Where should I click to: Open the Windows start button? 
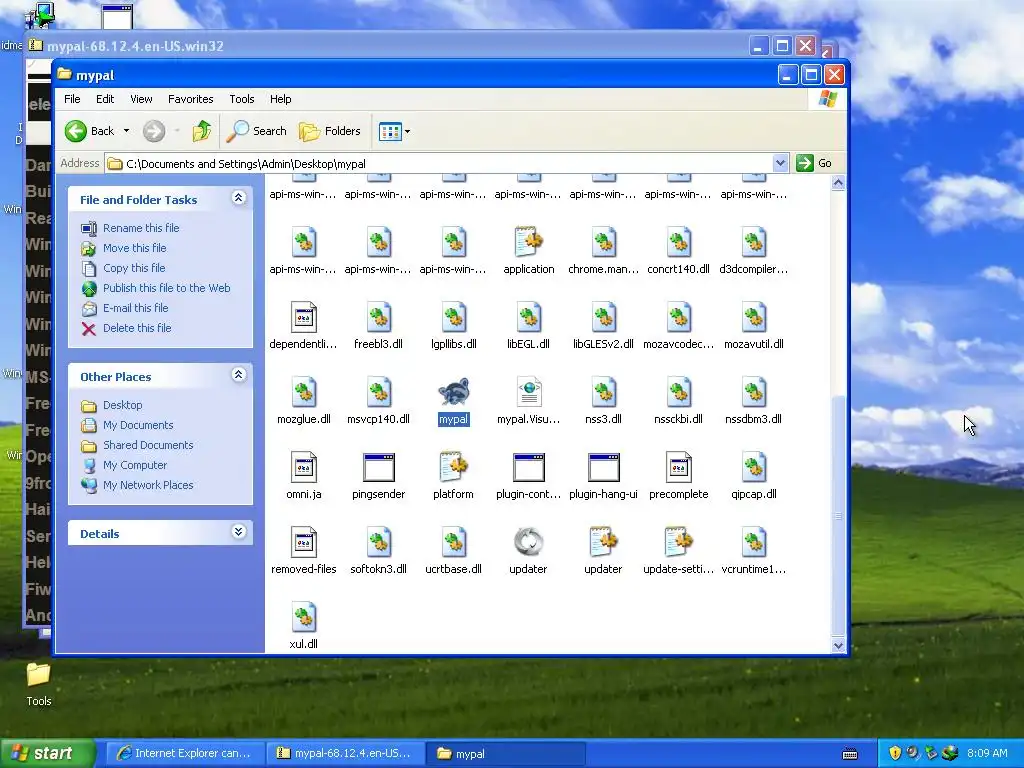coord(47,754)
